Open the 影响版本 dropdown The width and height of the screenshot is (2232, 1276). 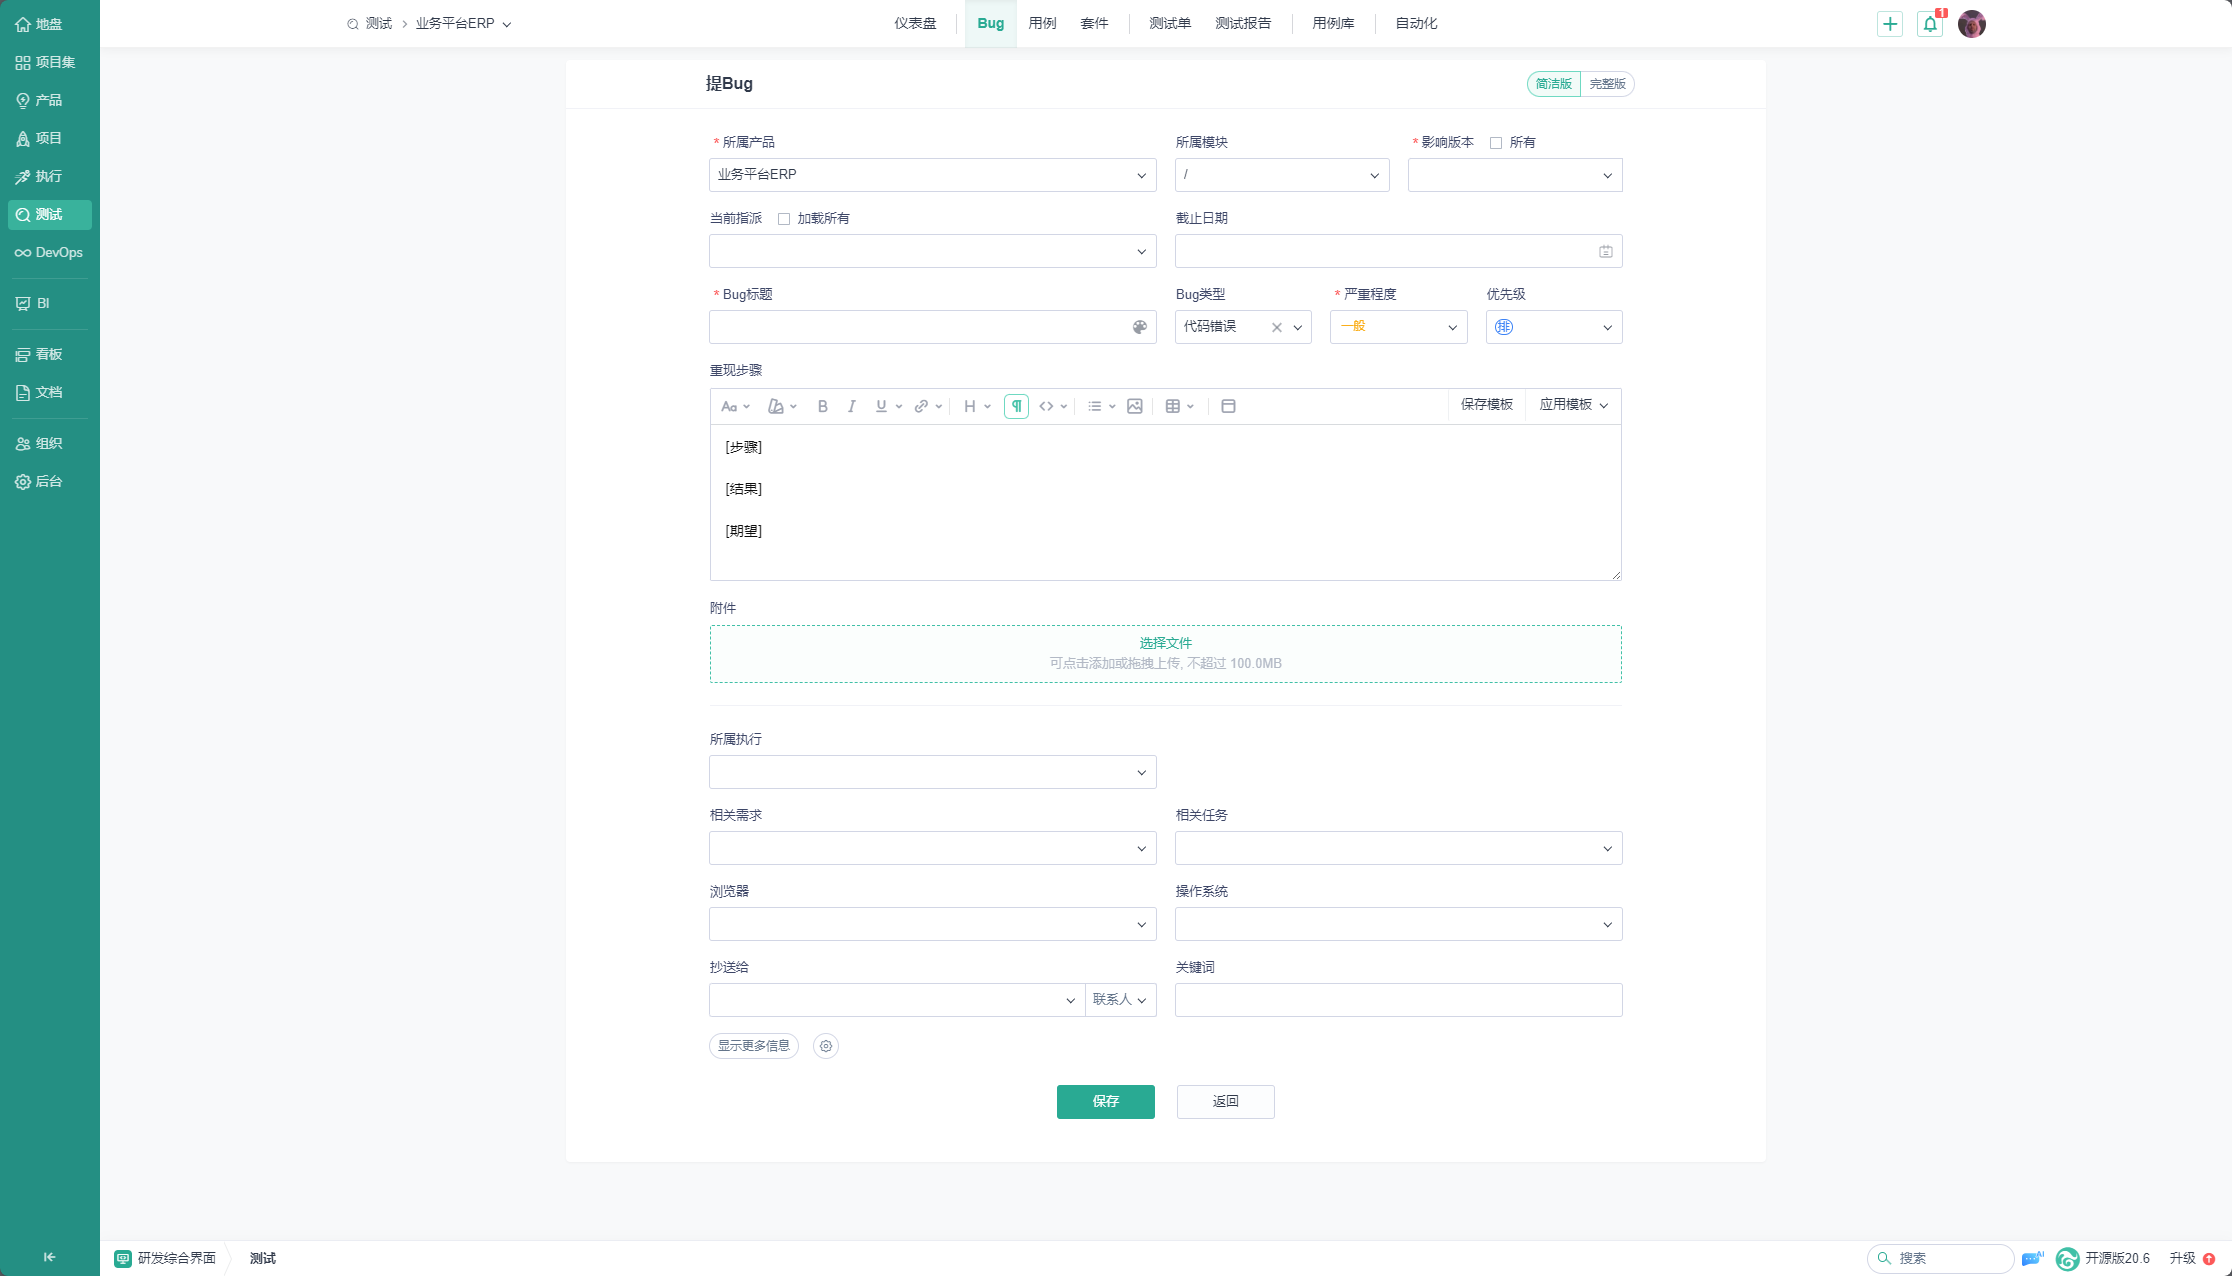(1515, 175)
